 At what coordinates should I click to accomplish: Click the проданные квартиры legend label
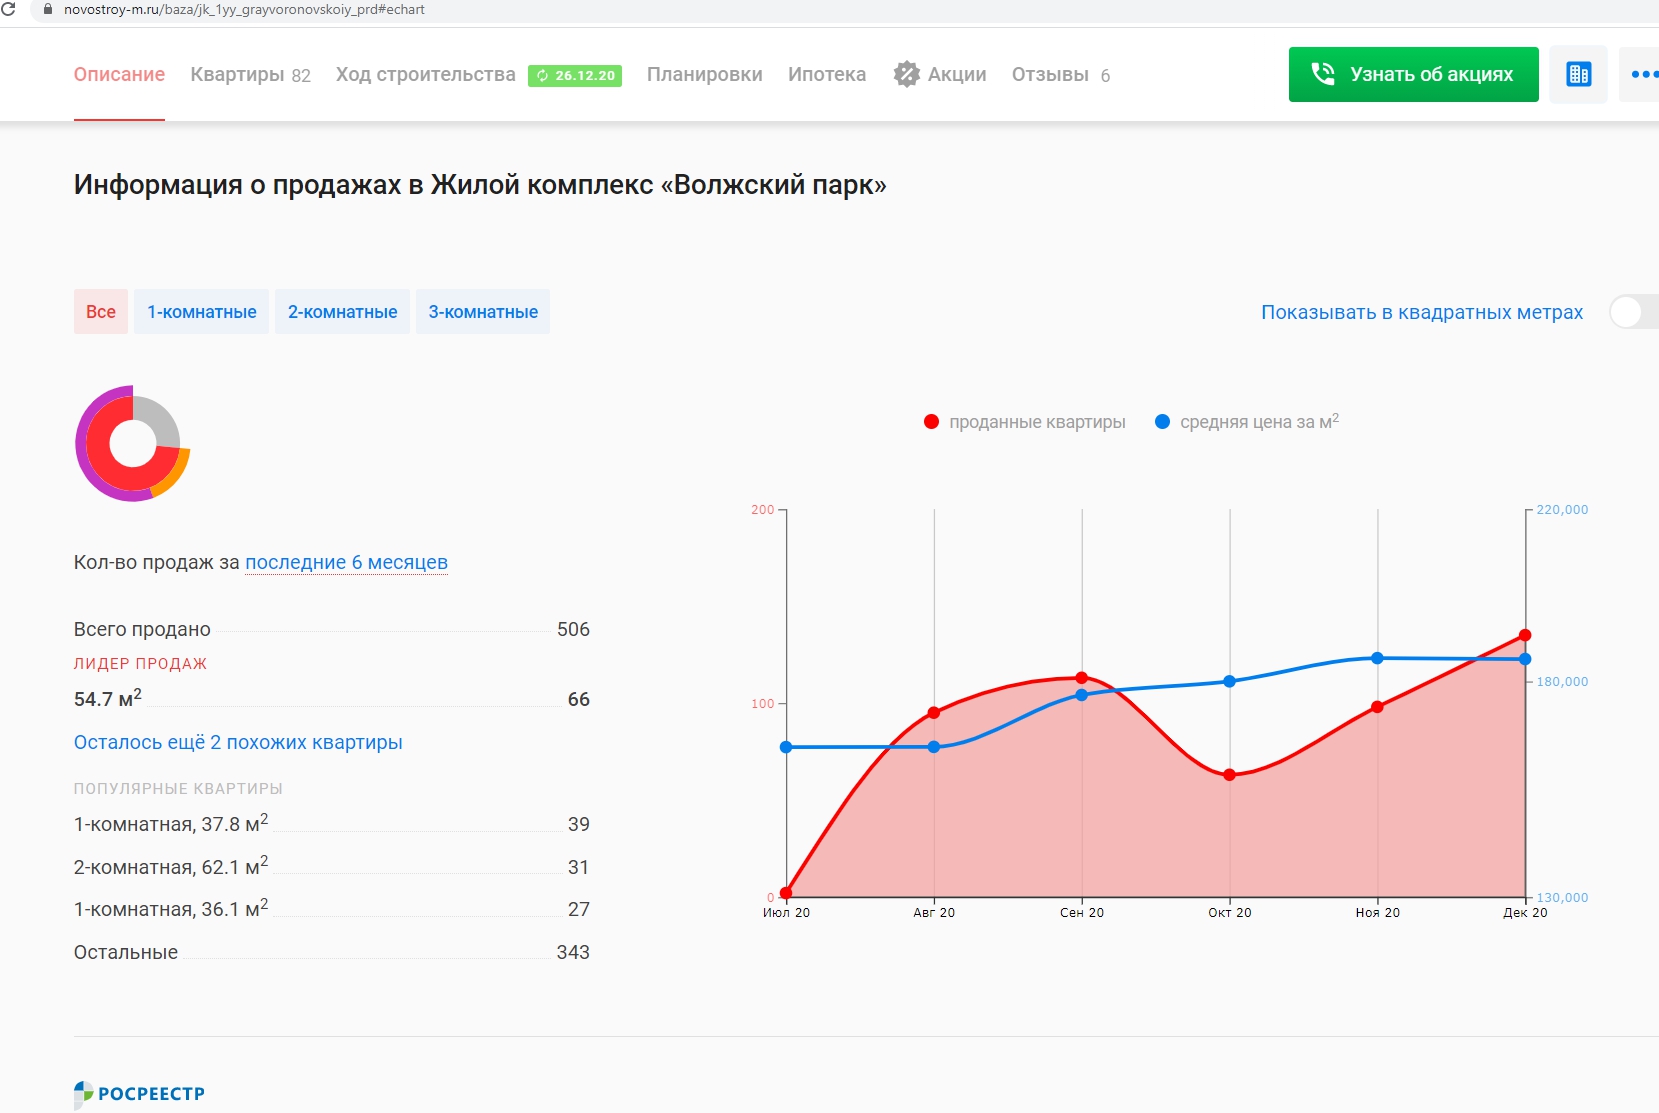click(1037, 422)
